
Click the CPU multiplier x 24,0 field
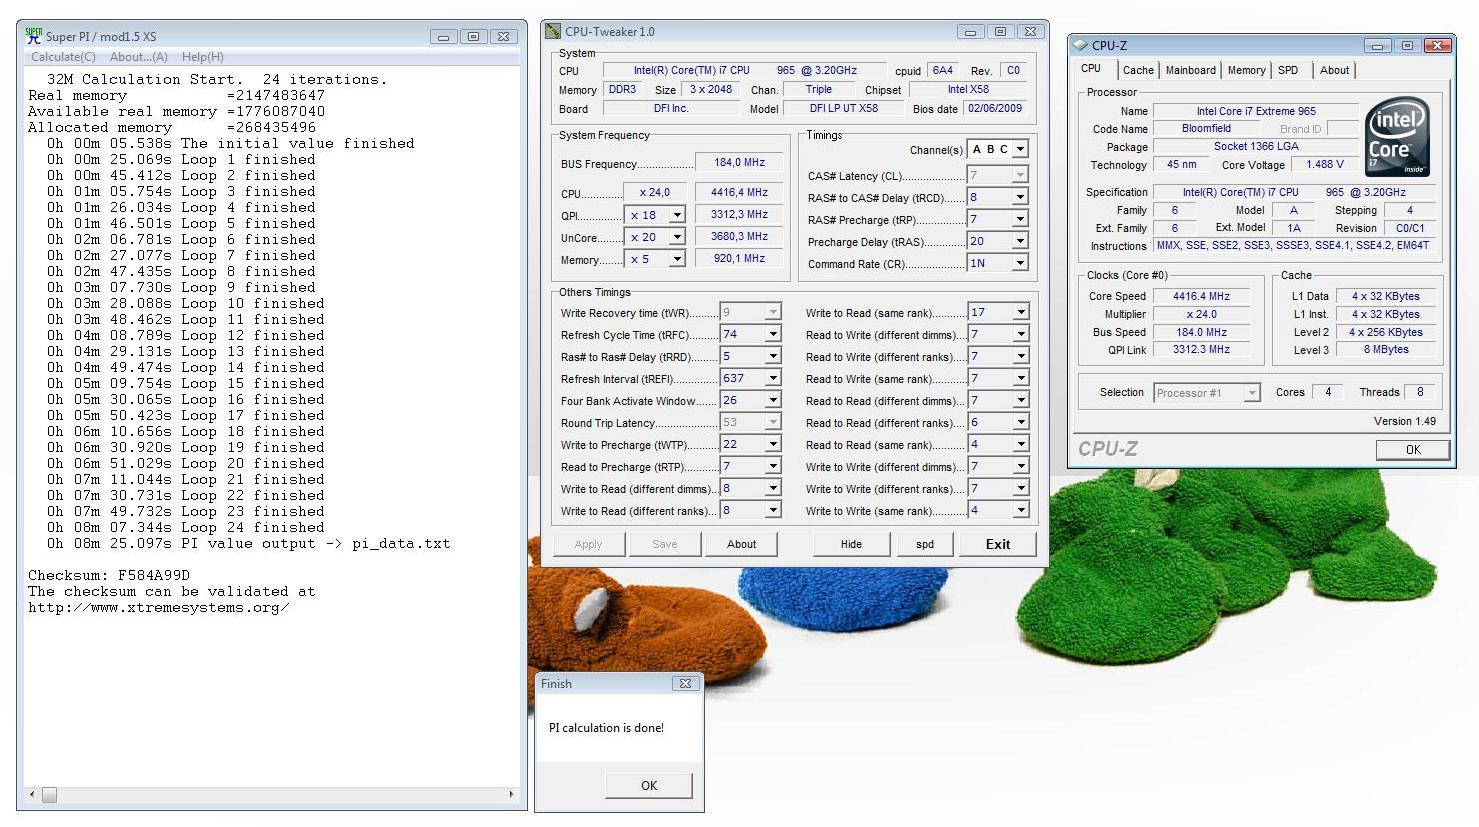[653, 192]
